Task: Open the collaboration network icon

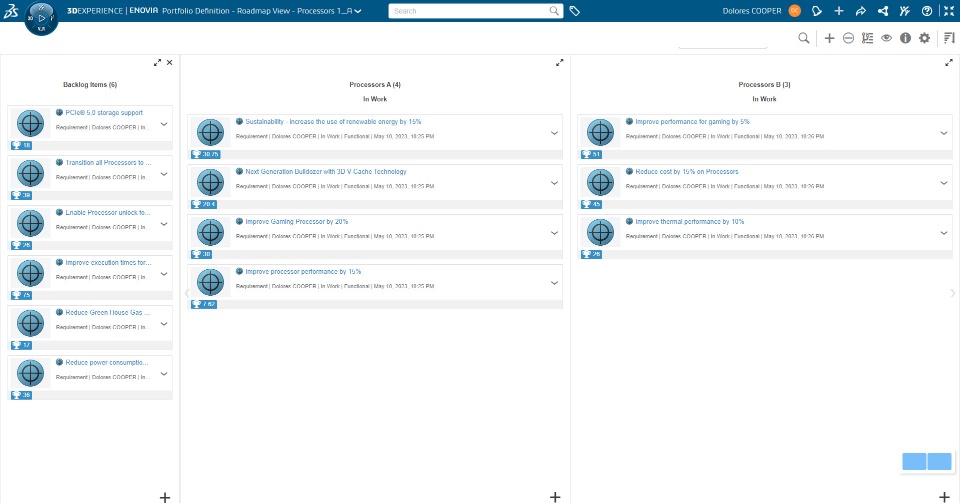Action: coord(883,11)
